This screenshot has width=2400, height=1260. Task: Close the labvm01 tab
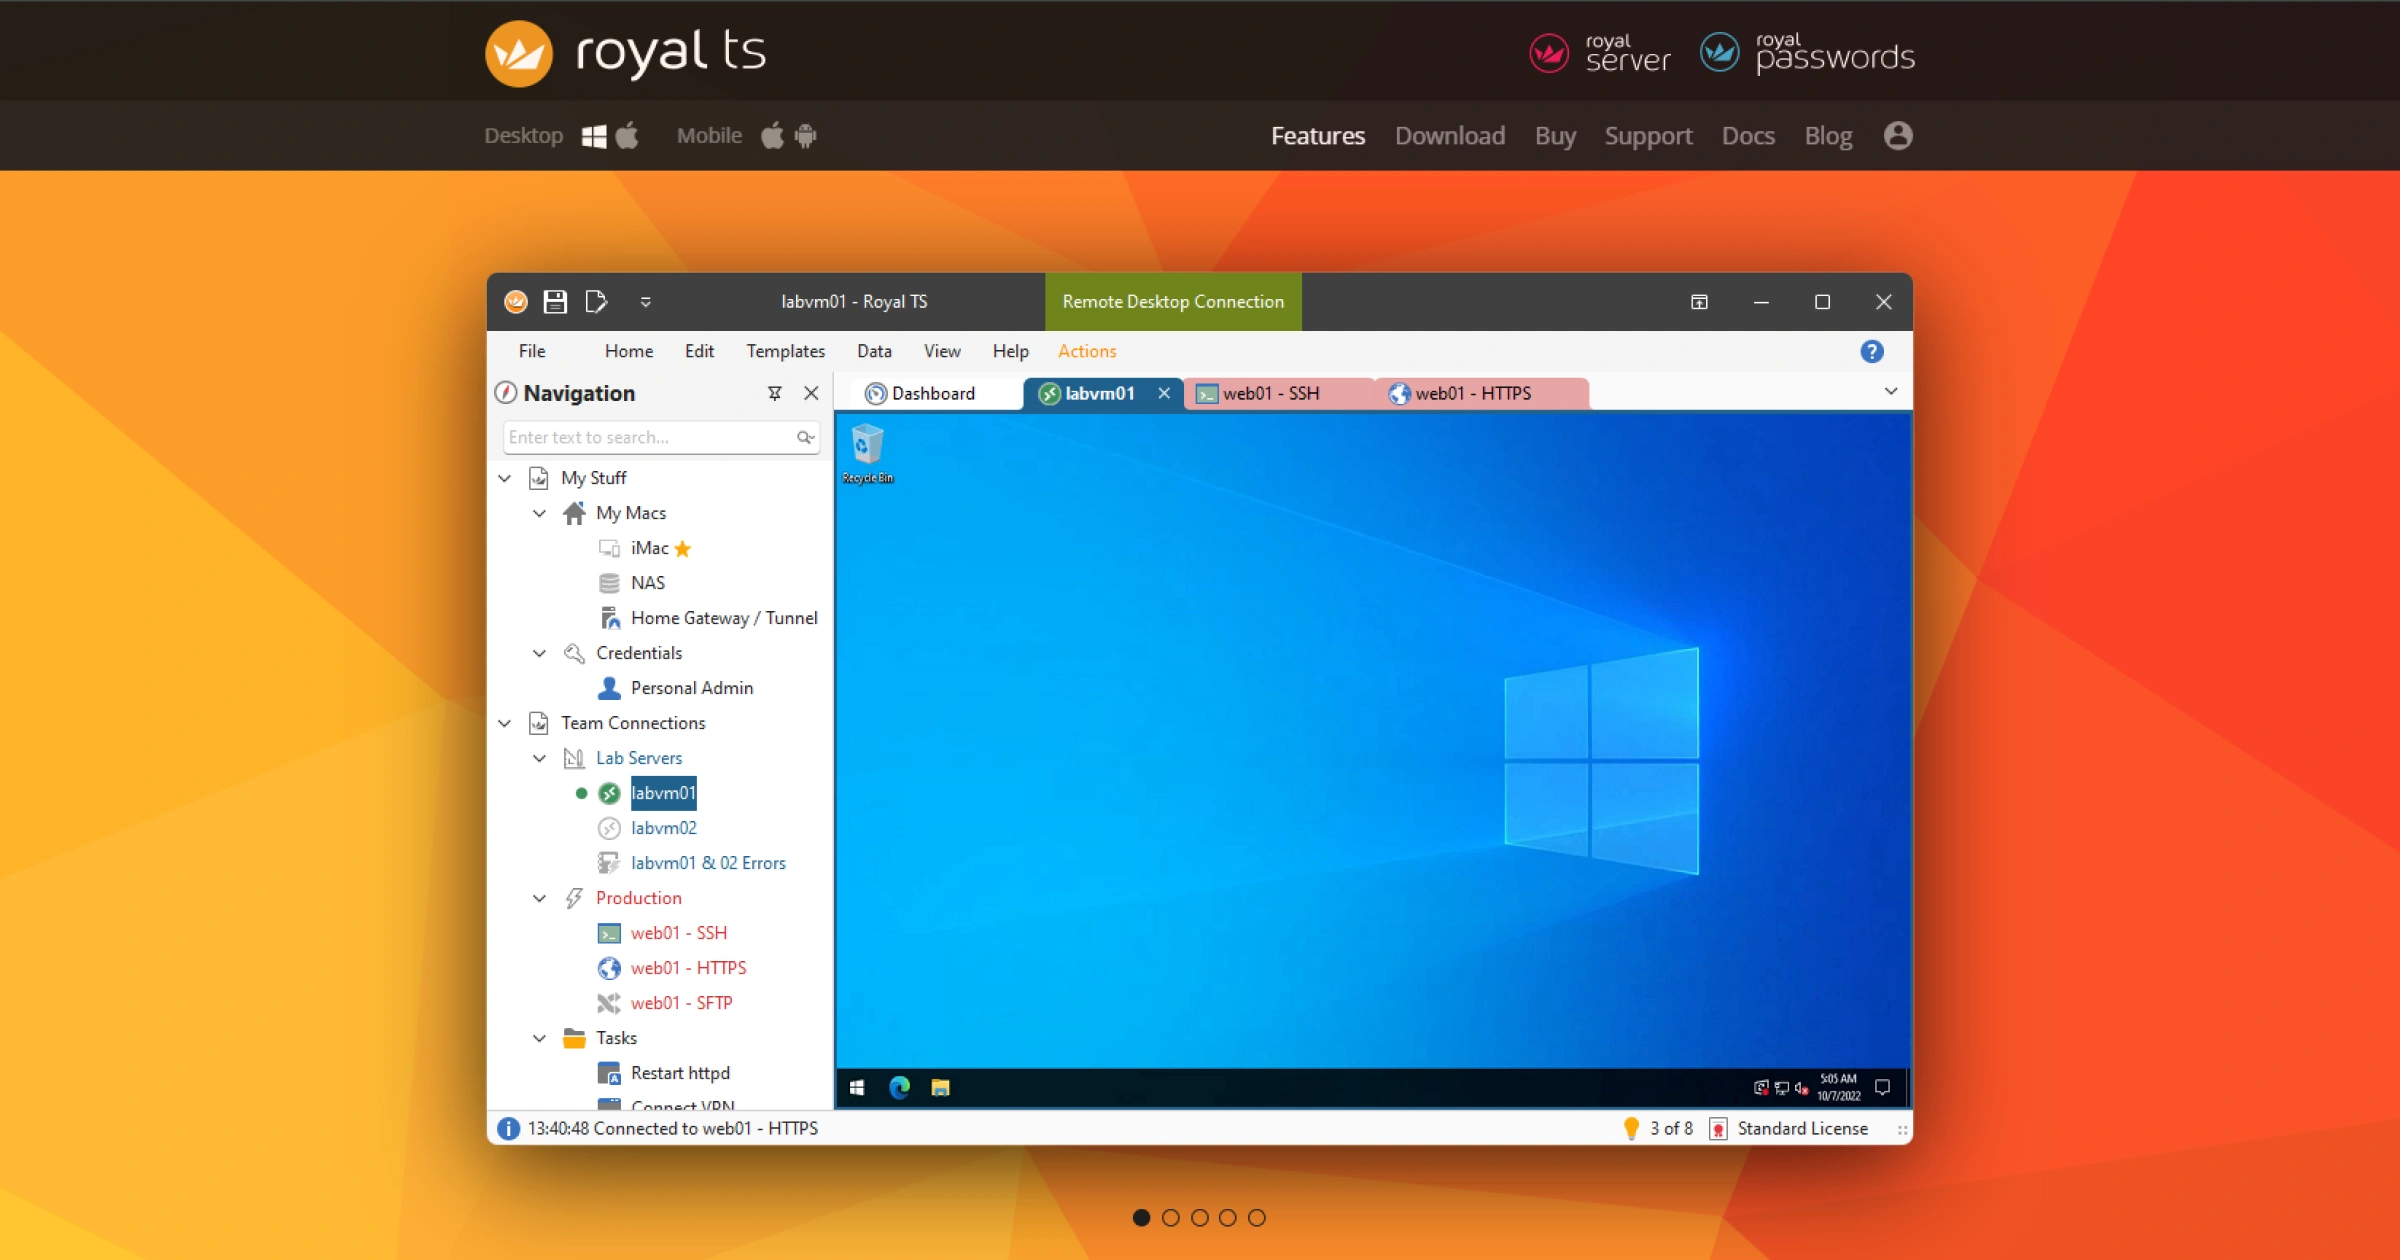[x=1164, y=394]
